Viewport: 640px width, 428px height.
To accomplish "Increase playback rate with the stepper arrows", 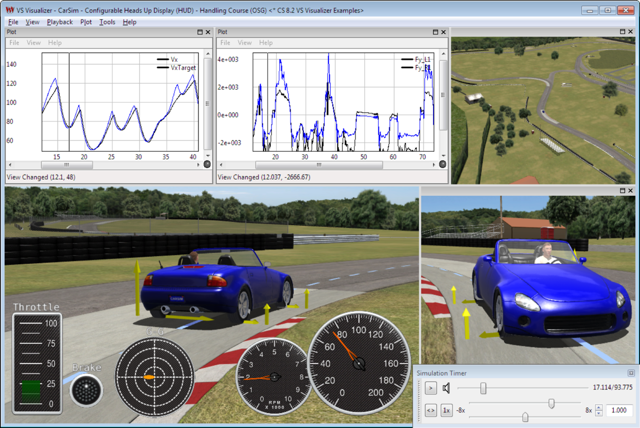I will click(599, 408).
